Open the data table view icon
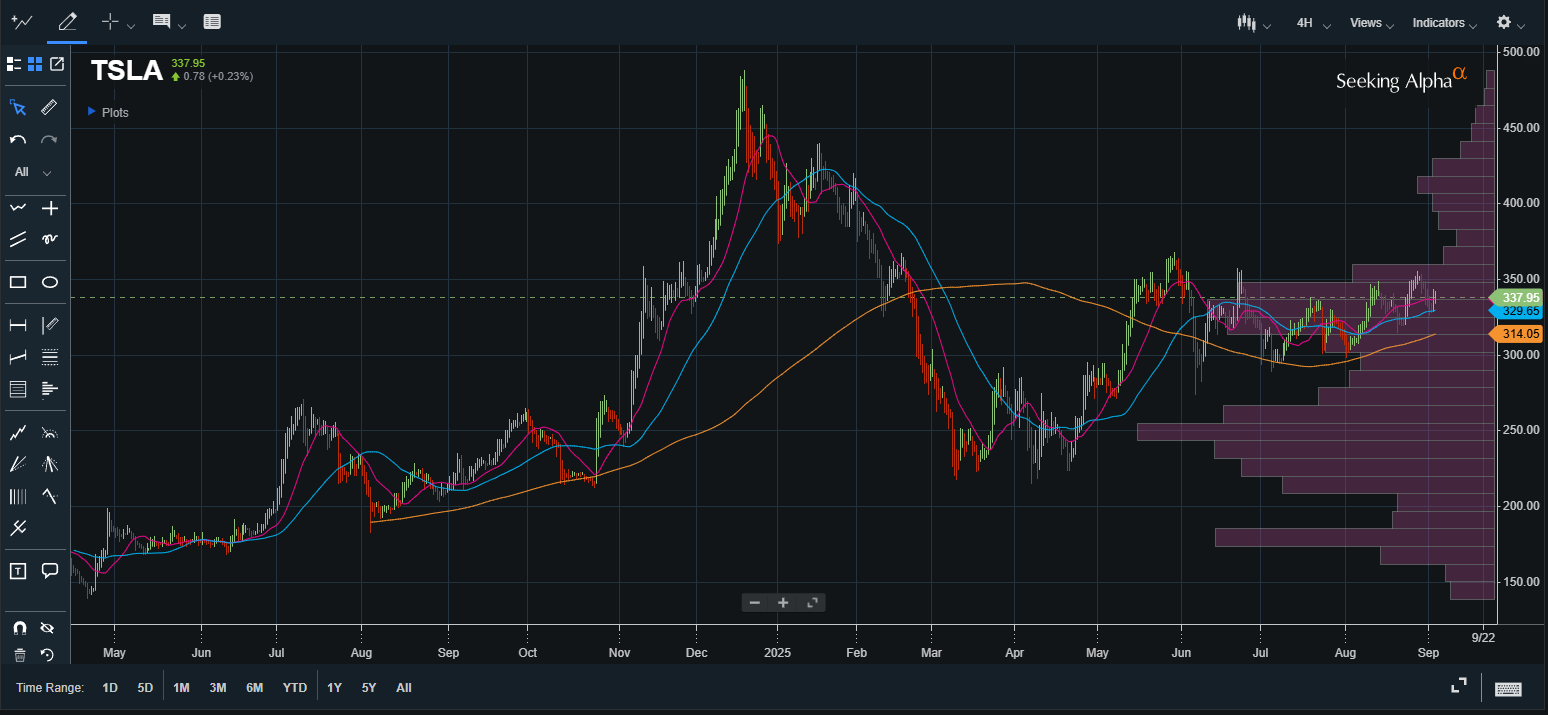This screenshot has height=715, width=1548. pos(212,21)
